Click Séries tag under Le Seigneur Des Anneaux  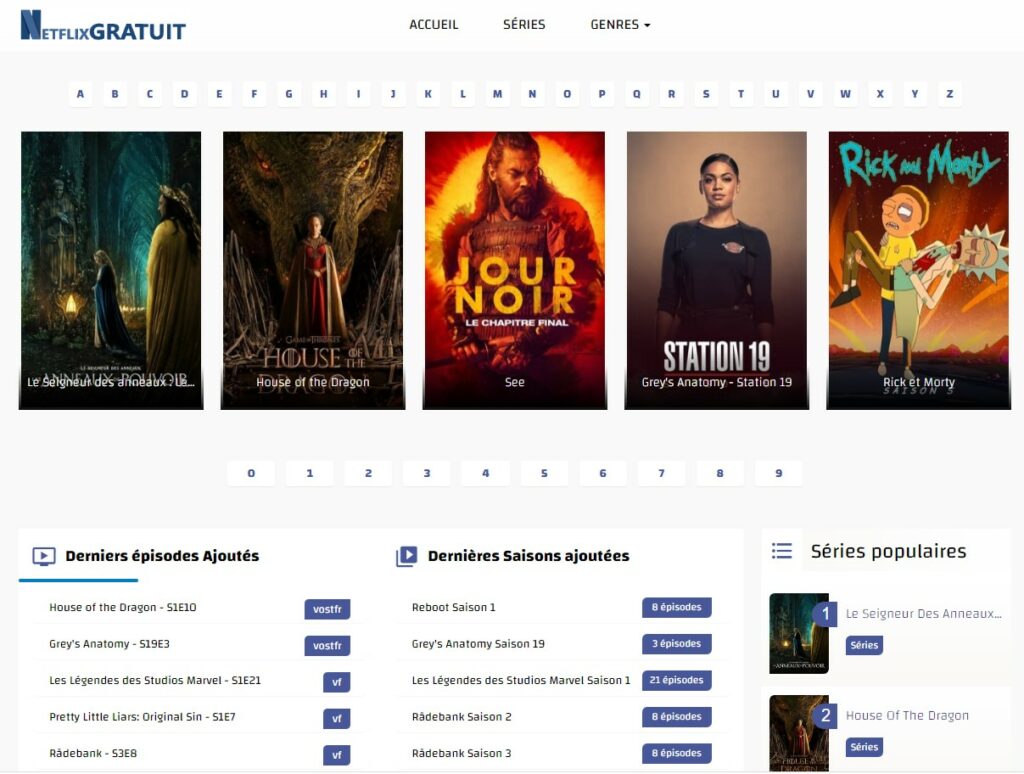(x=864, y=645)
